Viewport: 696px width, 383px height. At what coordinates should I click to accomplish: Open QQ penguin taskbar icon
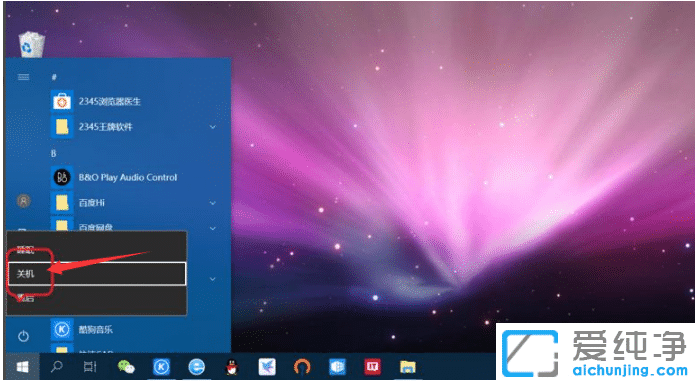(232, 367)
